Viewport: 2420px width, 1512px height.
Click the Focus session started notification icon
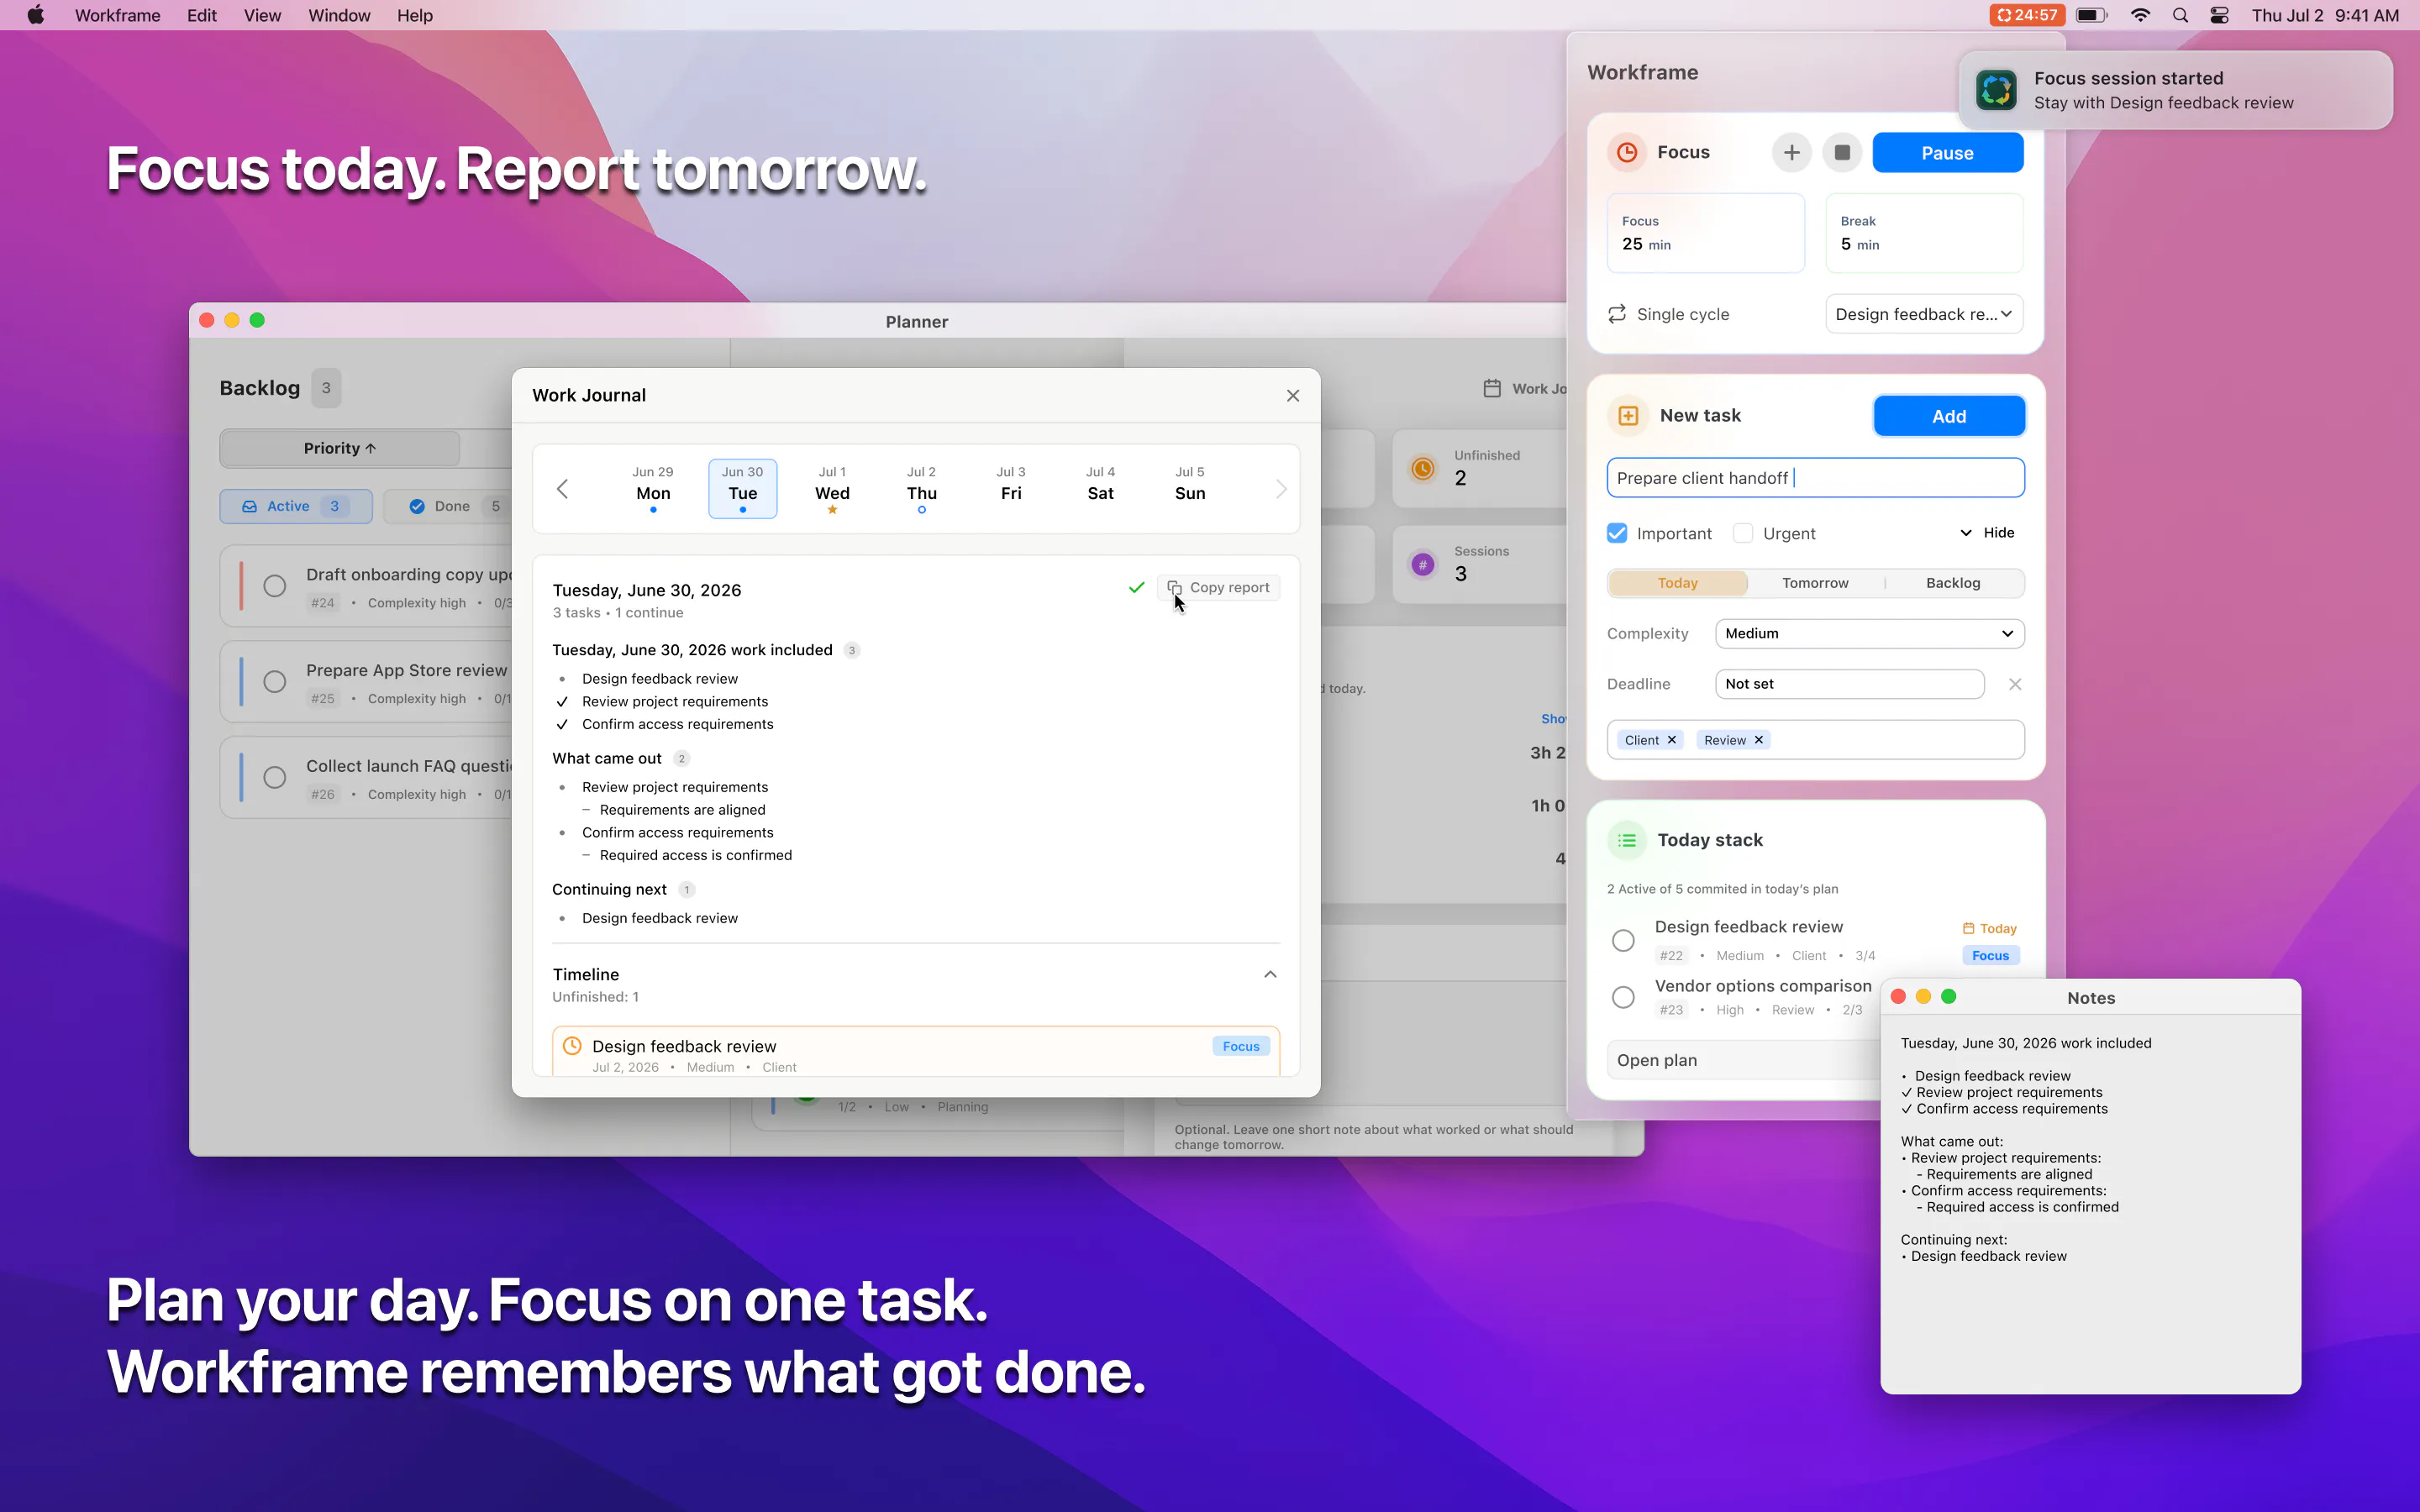point(1997,90)
